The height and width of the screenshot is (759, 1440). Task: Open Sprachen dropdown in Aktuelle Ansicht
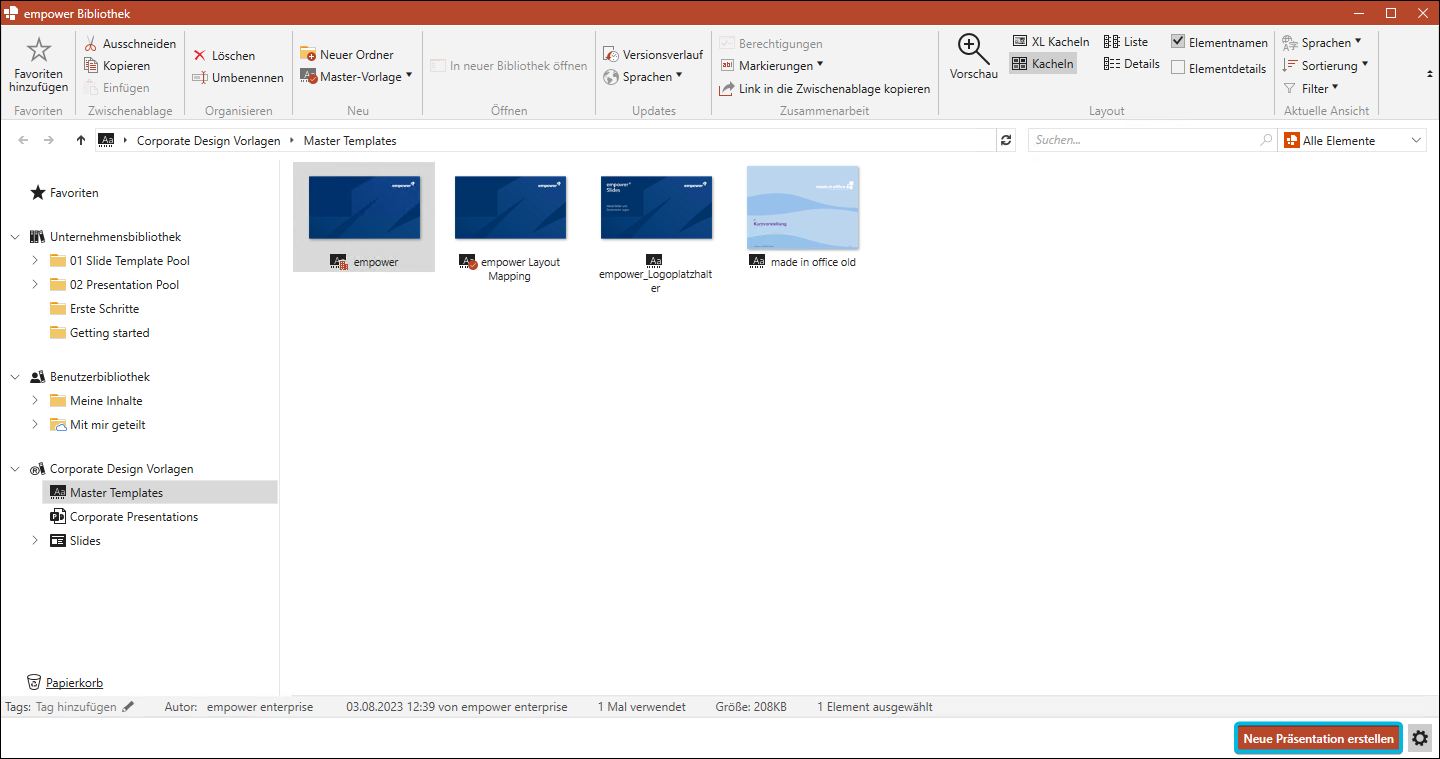pyautogui.click(x=1322, y=43)
